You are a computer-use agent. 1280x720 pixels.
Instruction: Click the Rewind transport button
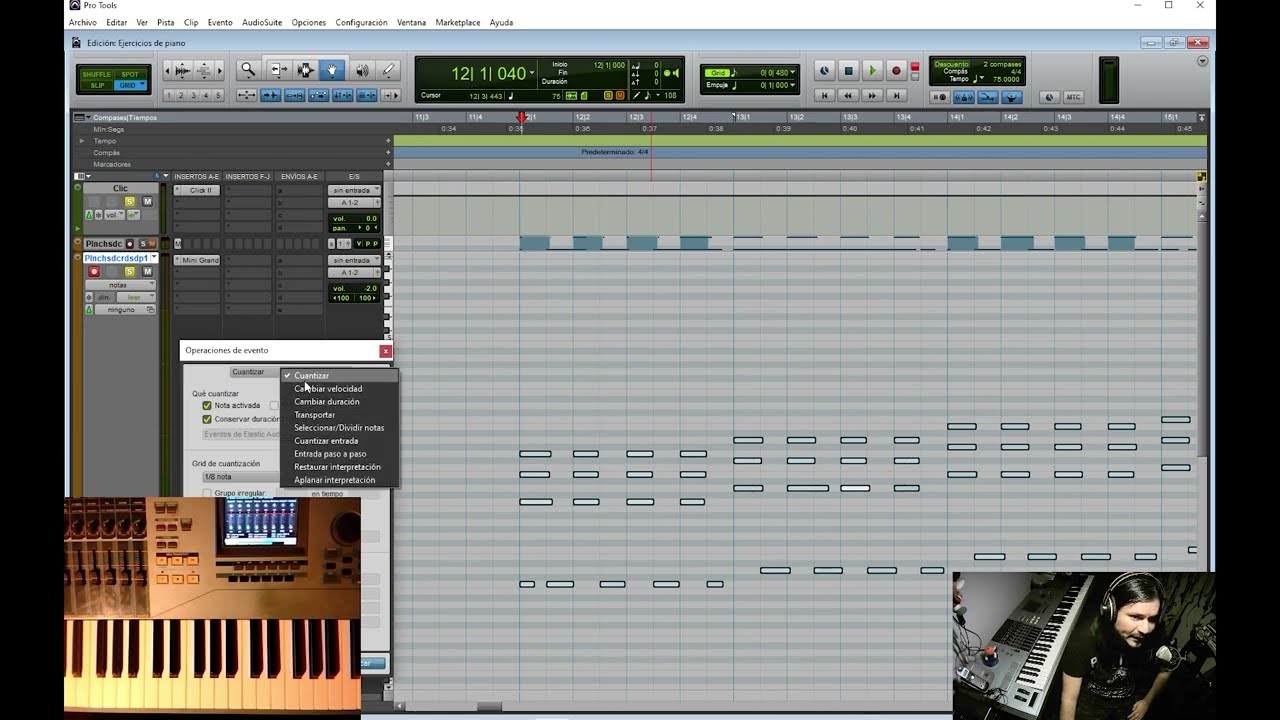pyautogui.click(x=848, y=96)
